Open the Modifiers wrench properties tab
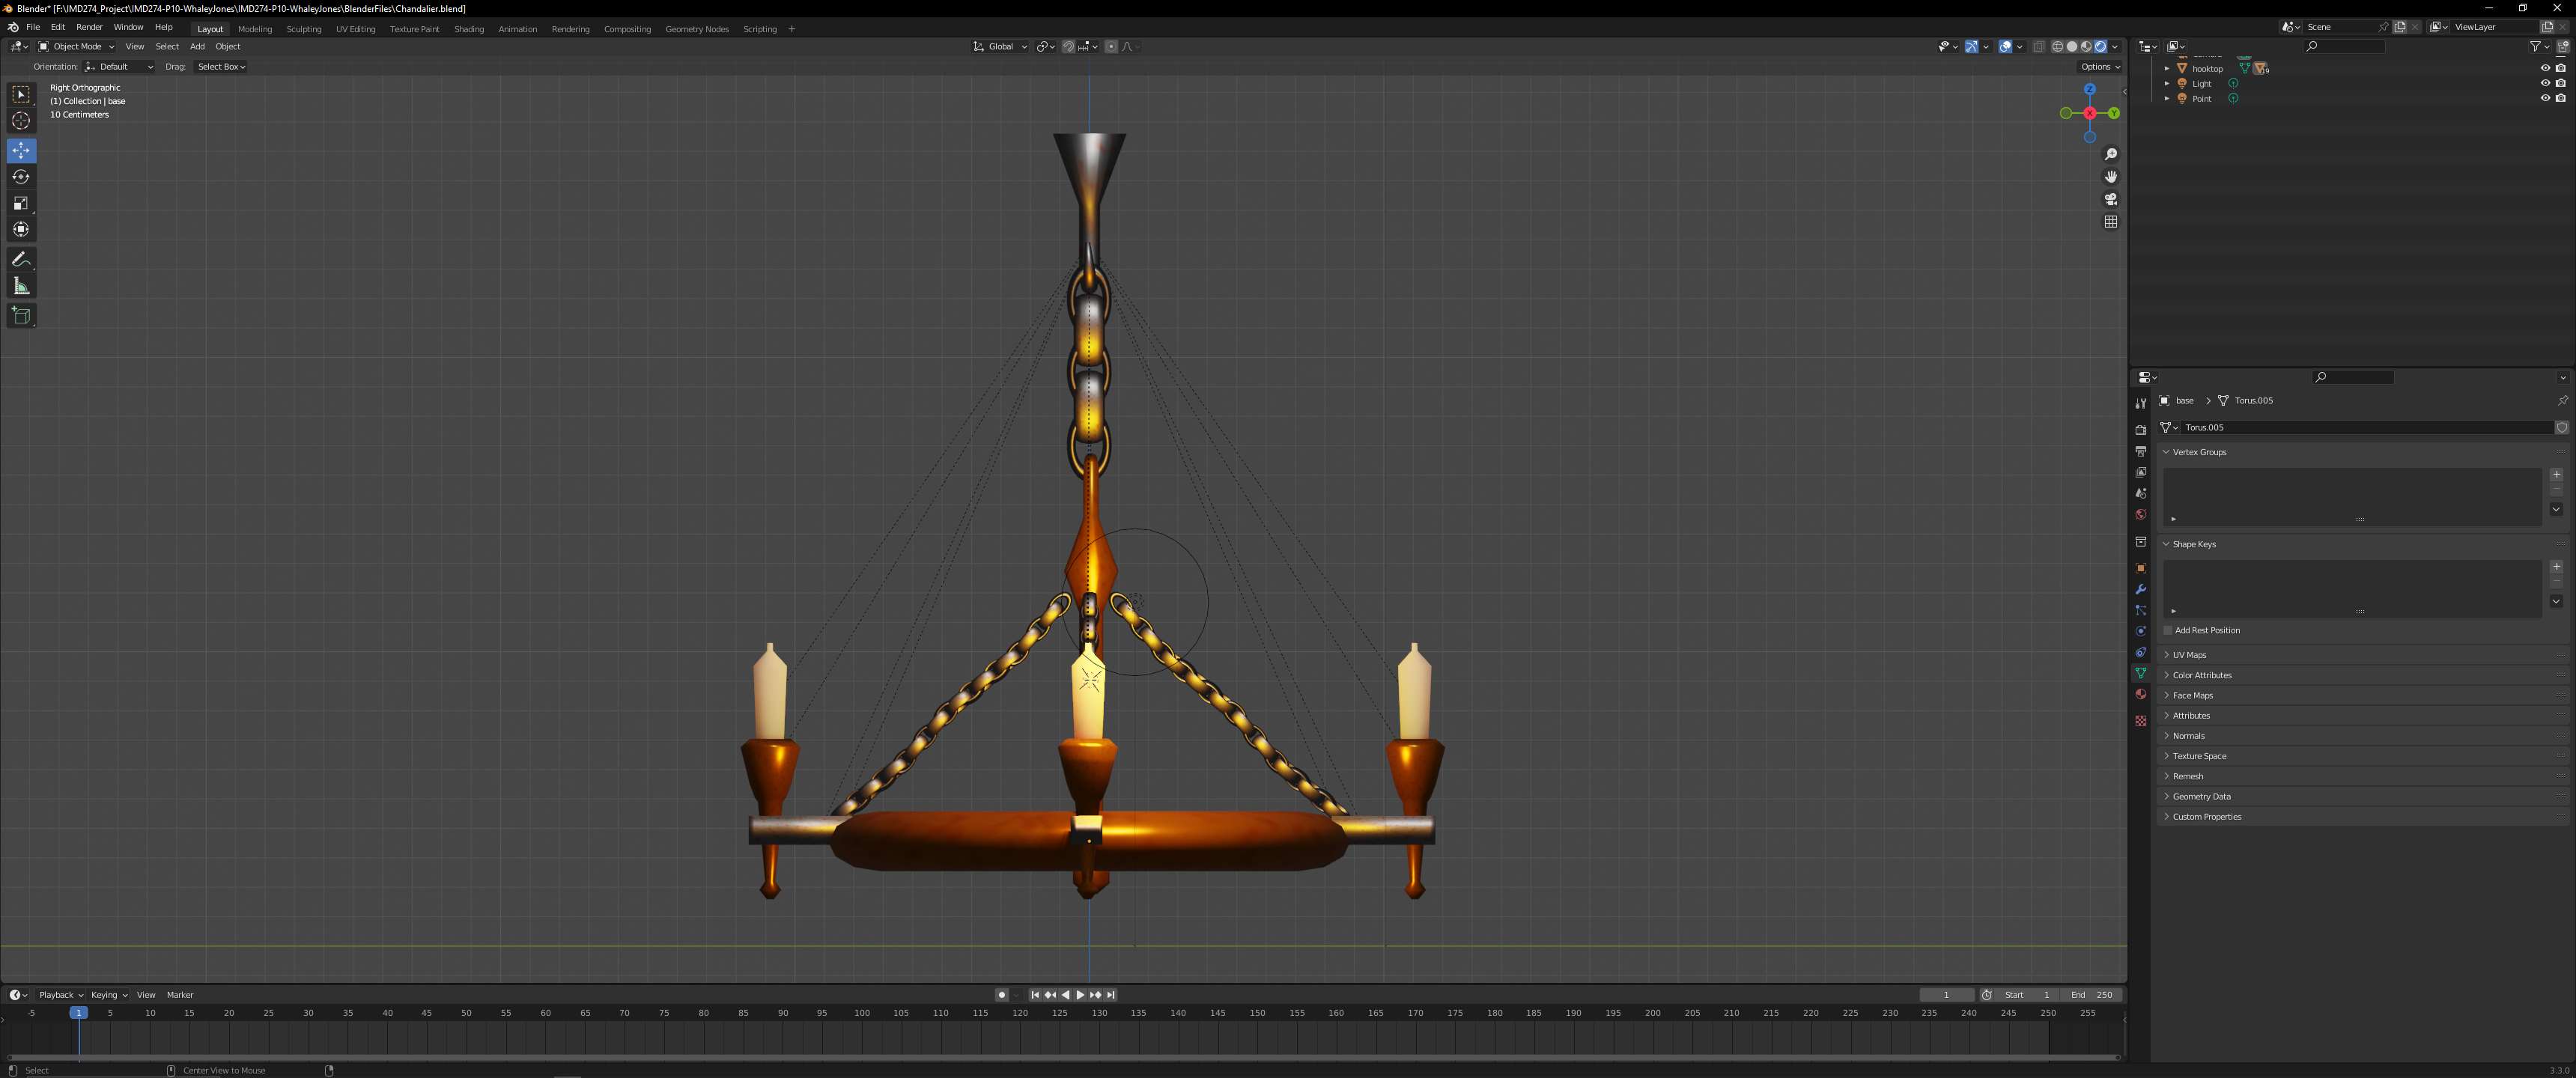 coord(2140,589)
